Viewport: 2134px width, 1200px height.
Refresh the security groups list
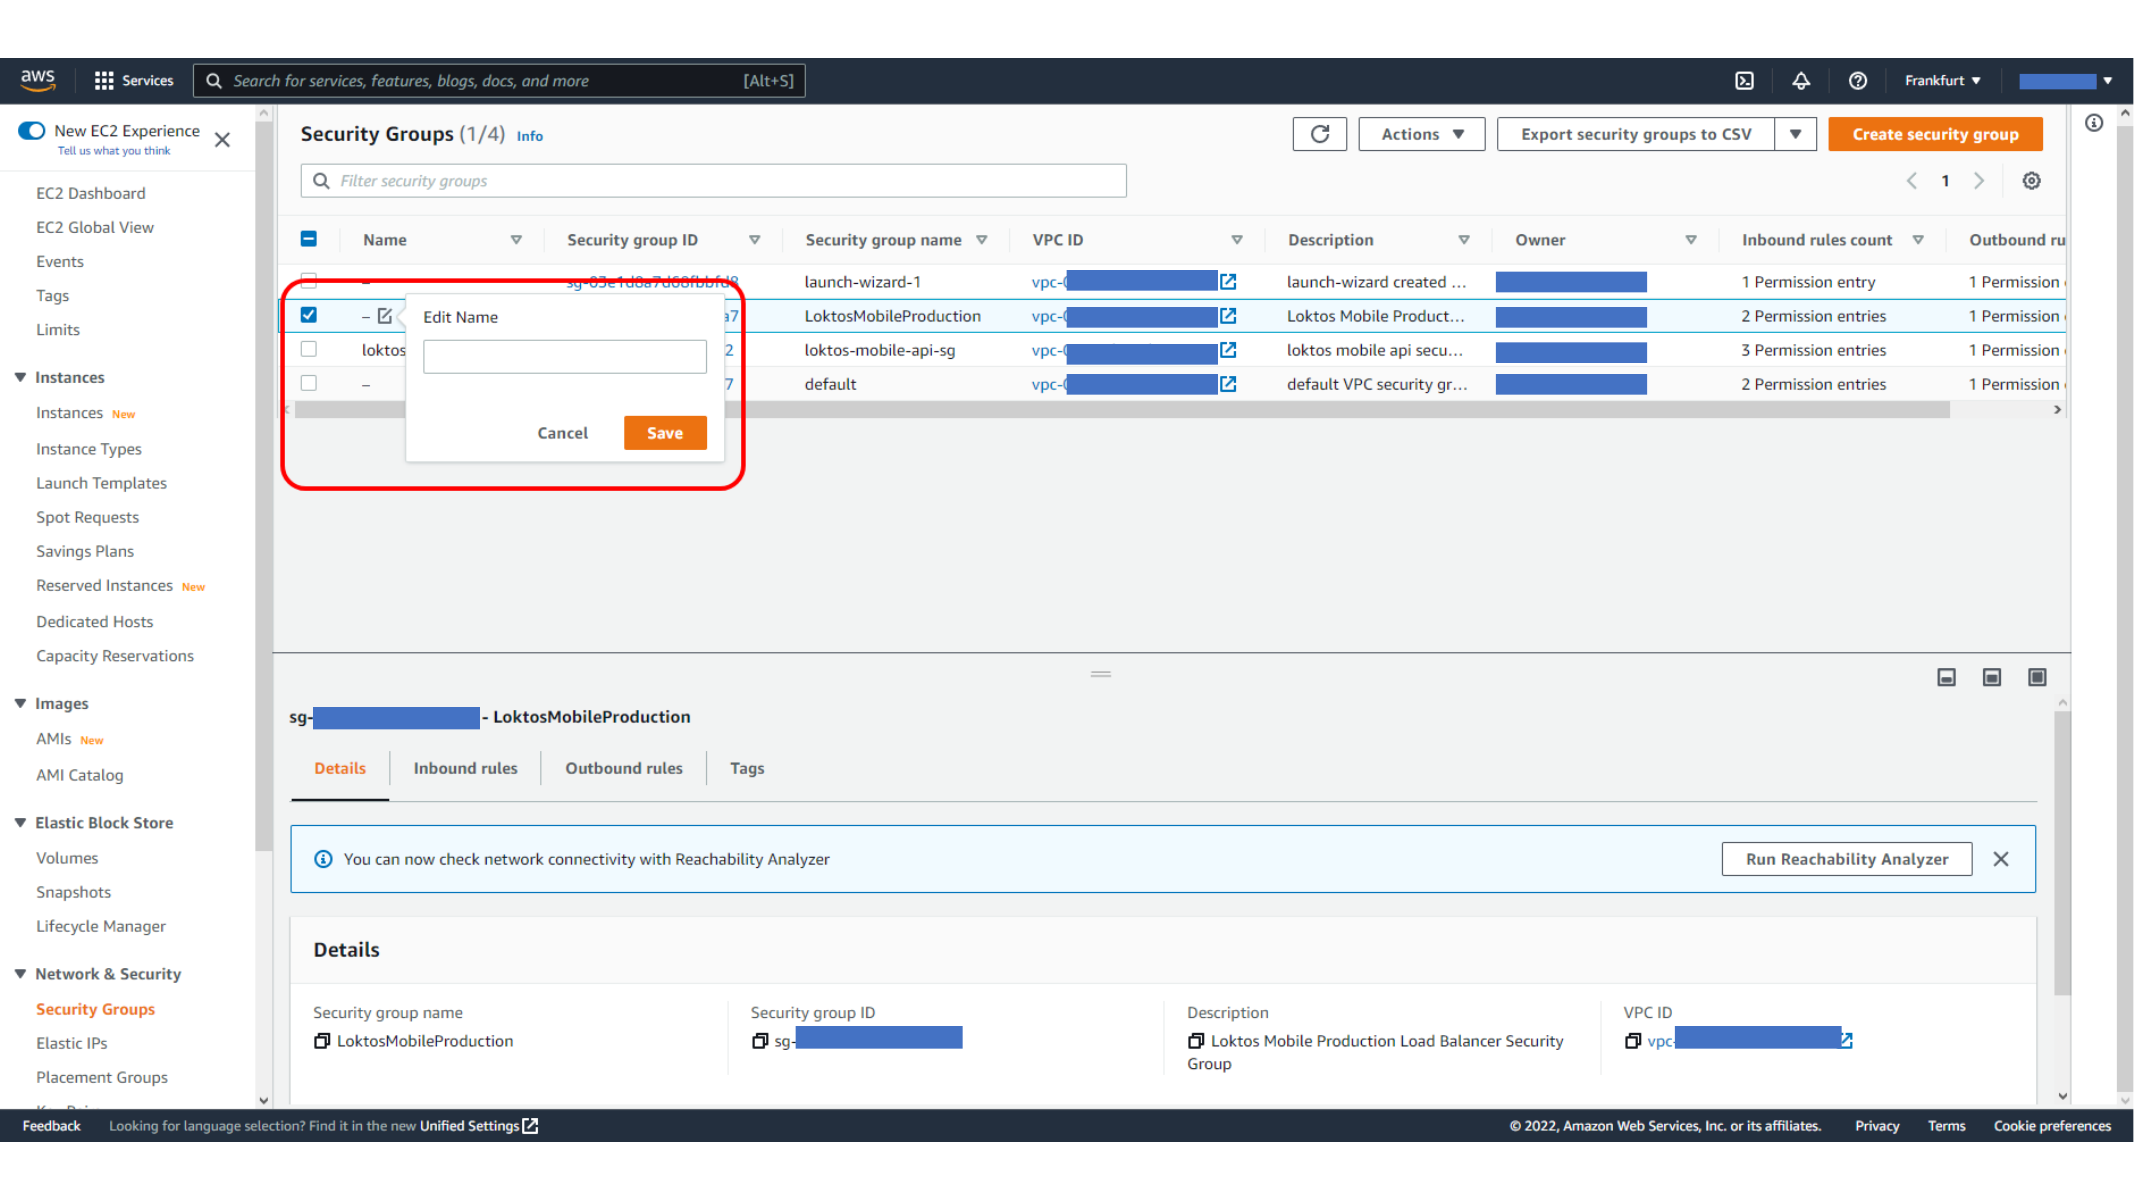(x=1319, y=134)
